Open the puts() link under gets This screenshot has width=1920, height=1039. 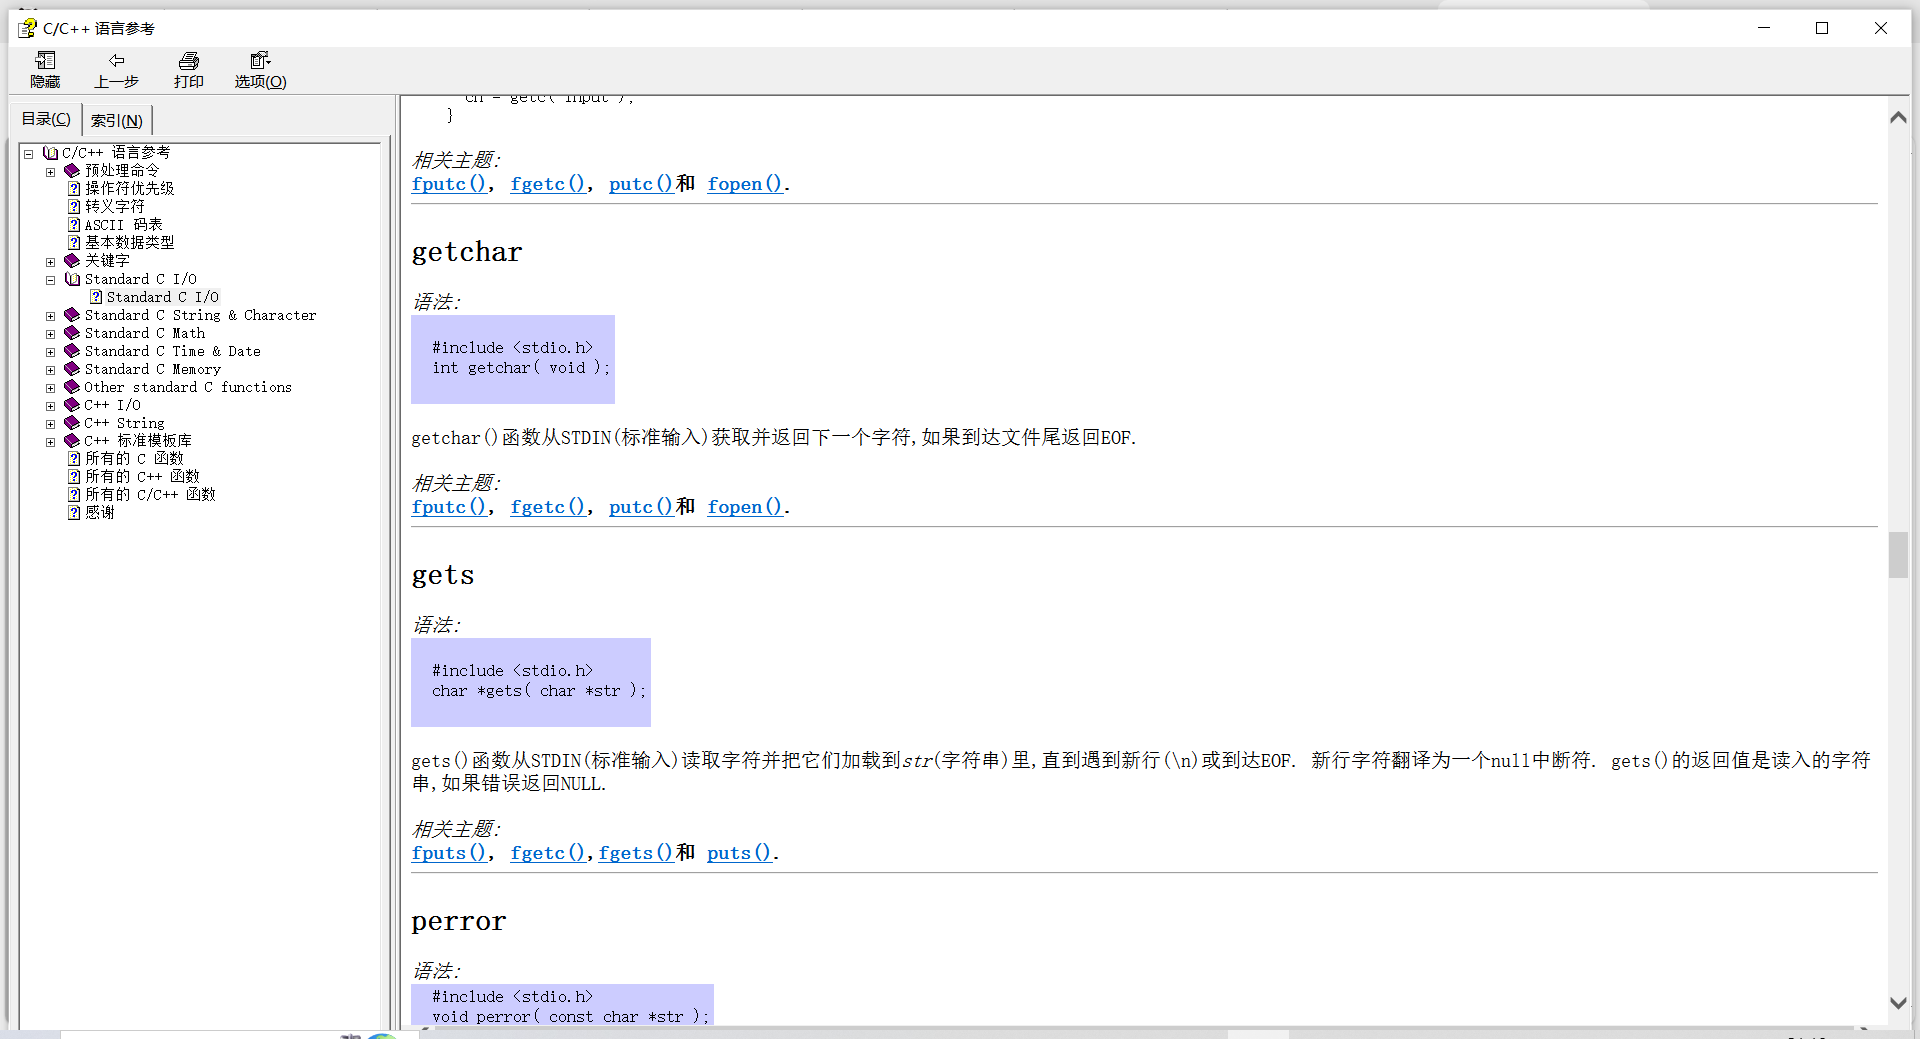(x=738, y=853)
